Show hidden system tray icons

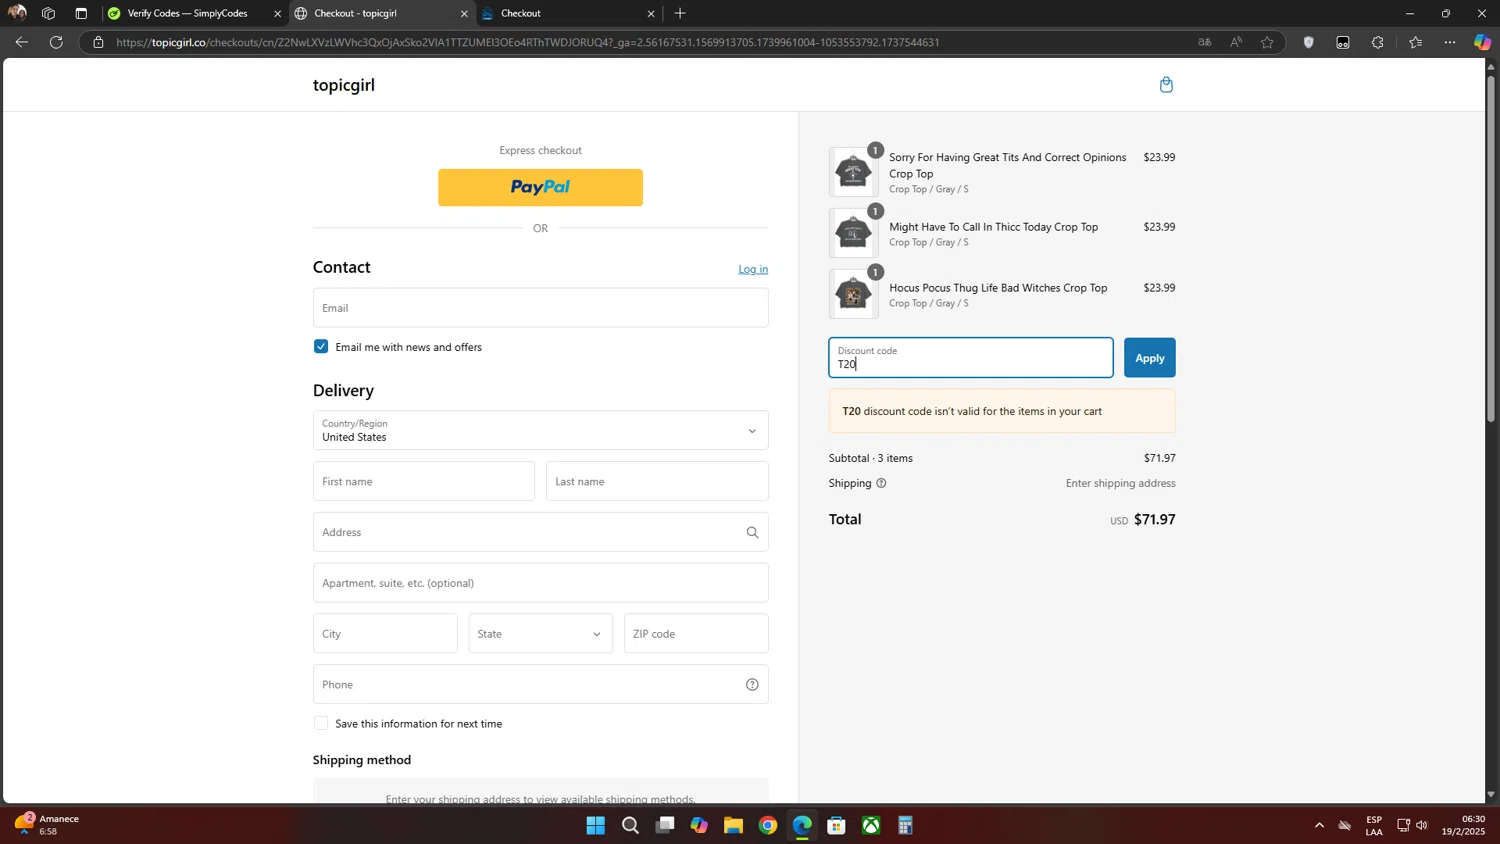click(x=1319, y=826)
